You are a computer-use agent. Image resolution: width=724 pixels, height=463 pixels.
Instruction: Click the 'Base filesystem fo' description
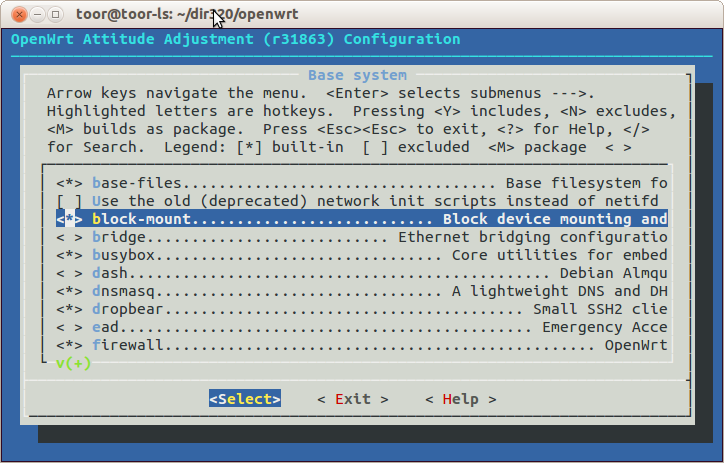pos(587,183)
